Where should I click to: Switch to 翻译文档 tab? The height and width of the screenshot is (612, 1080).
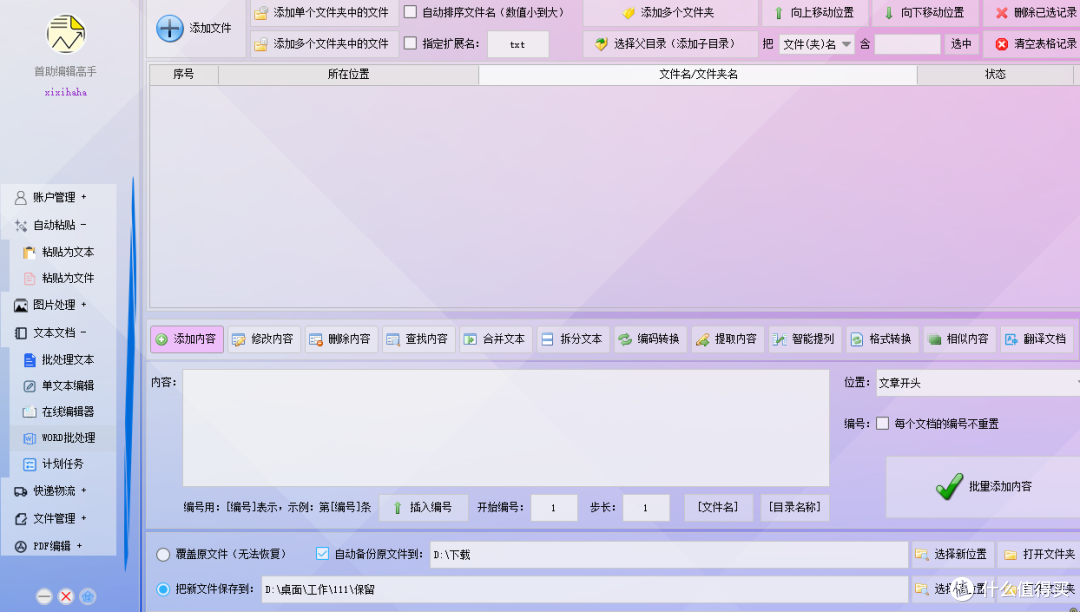(x=1037, y=339)
